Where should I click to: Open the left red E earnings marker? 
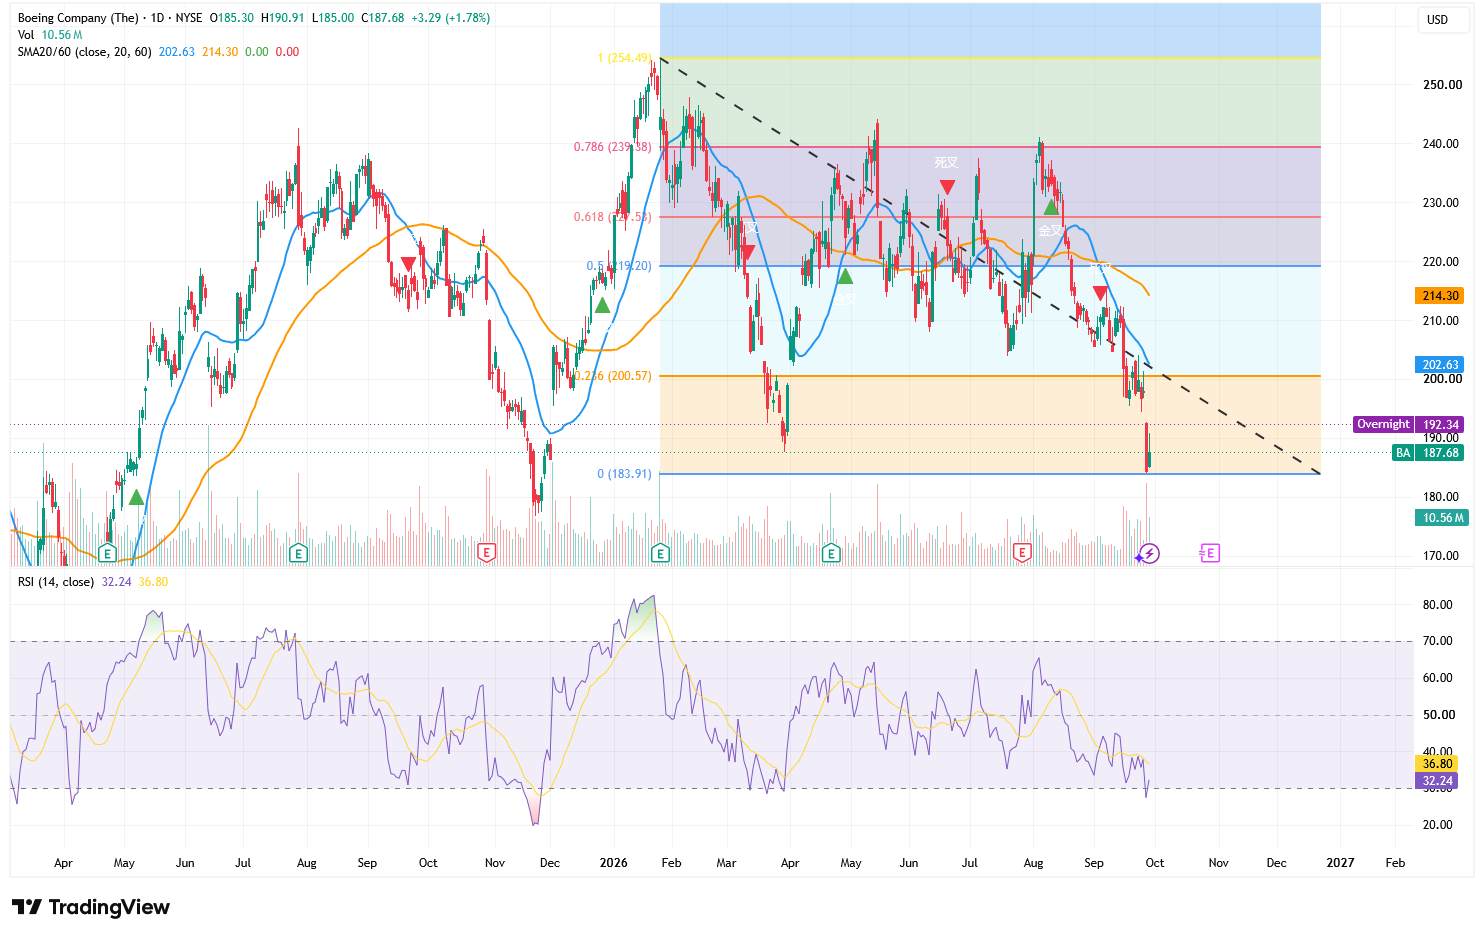pyautogui.click(x=487, y=553)
